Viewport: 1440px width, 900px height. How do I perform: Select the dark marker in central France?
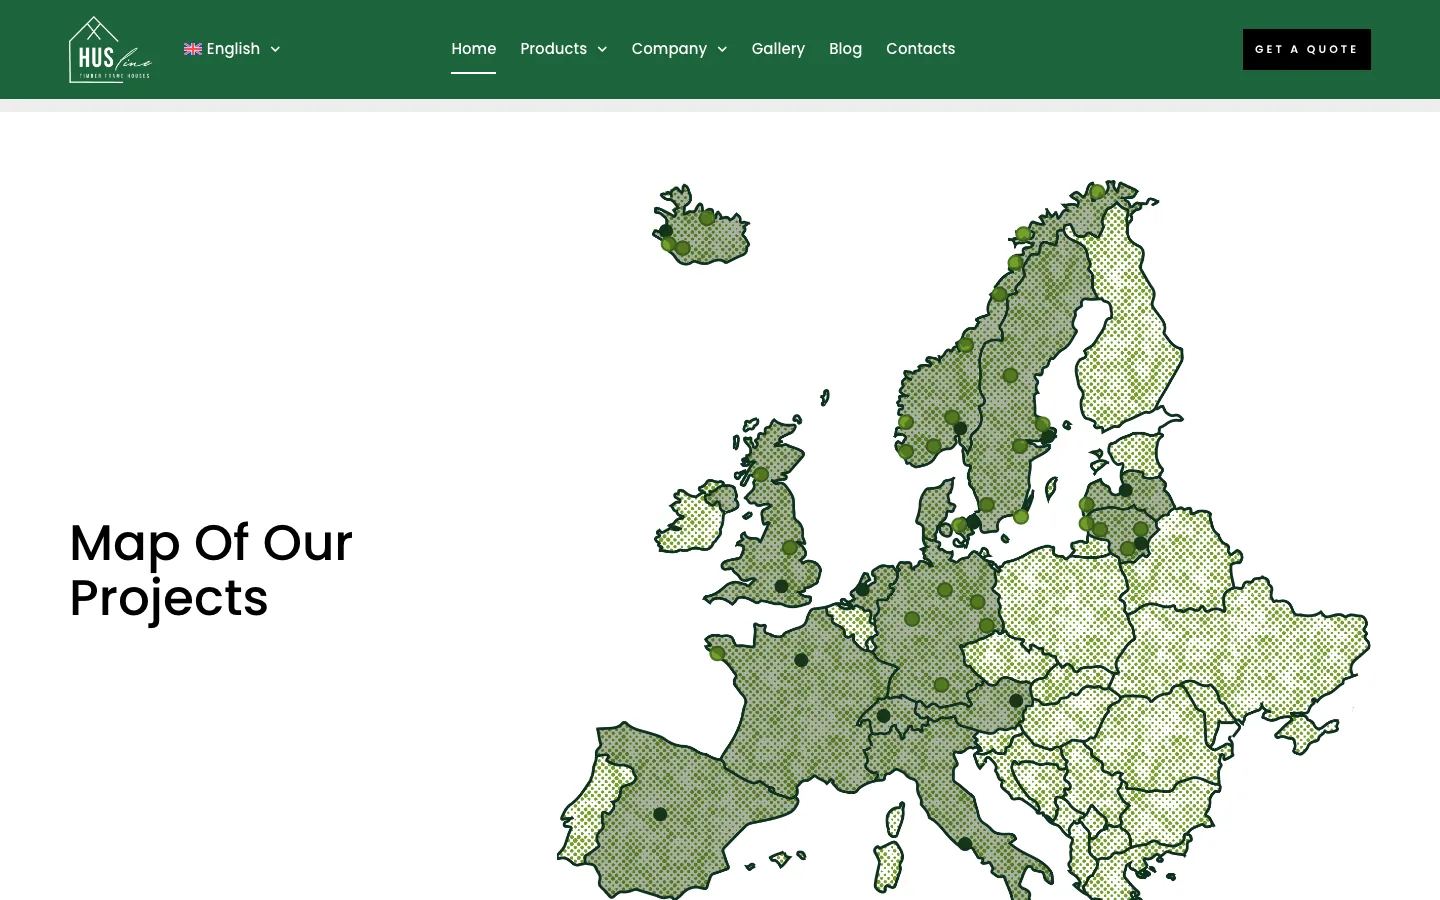coord(801,660)
